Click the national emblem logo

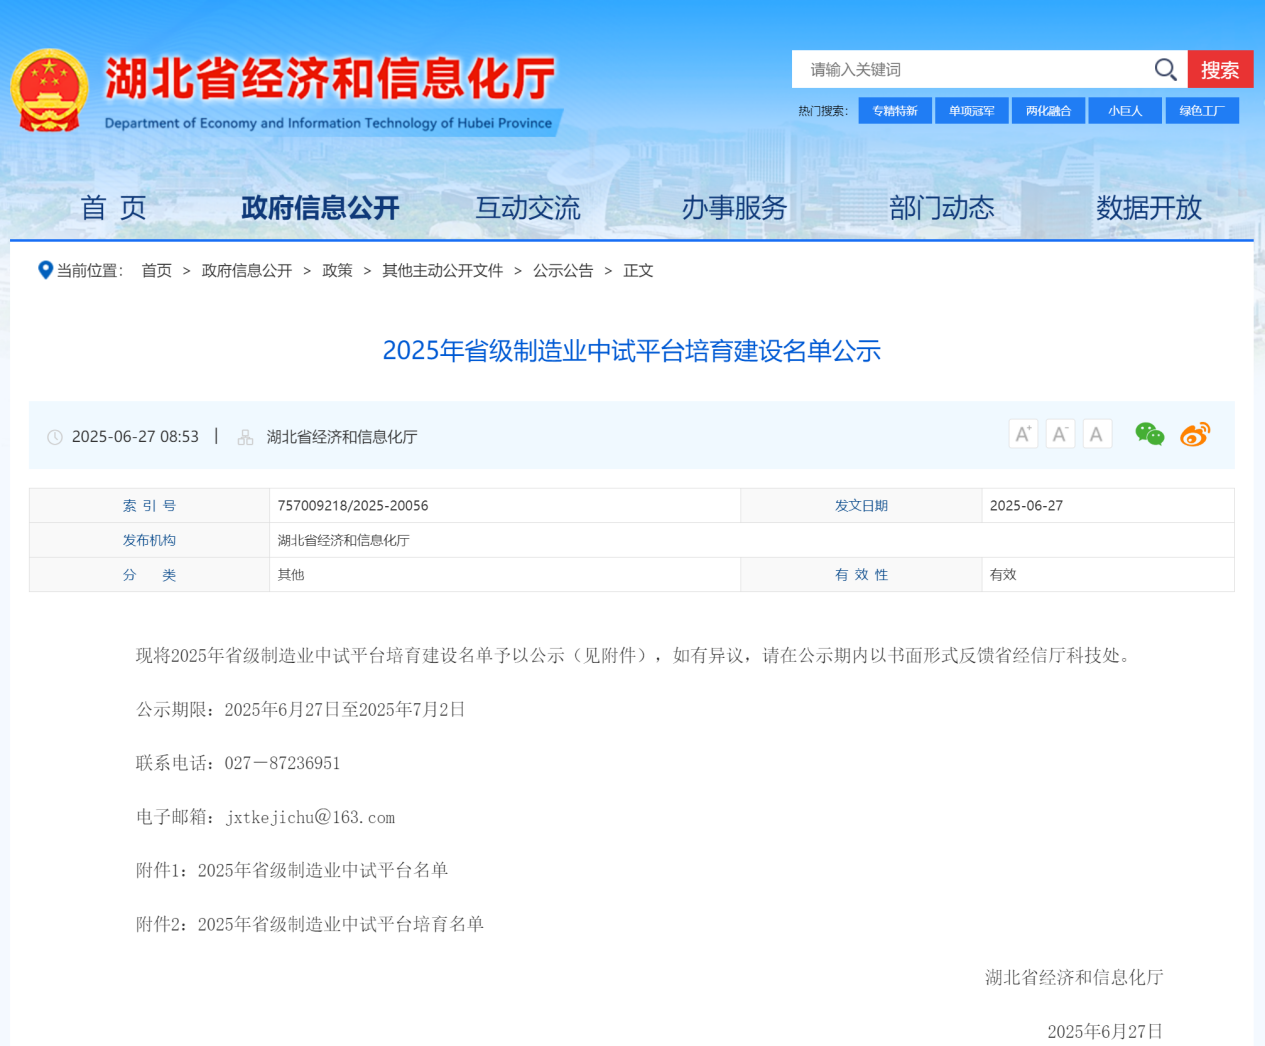click(49, 90)
